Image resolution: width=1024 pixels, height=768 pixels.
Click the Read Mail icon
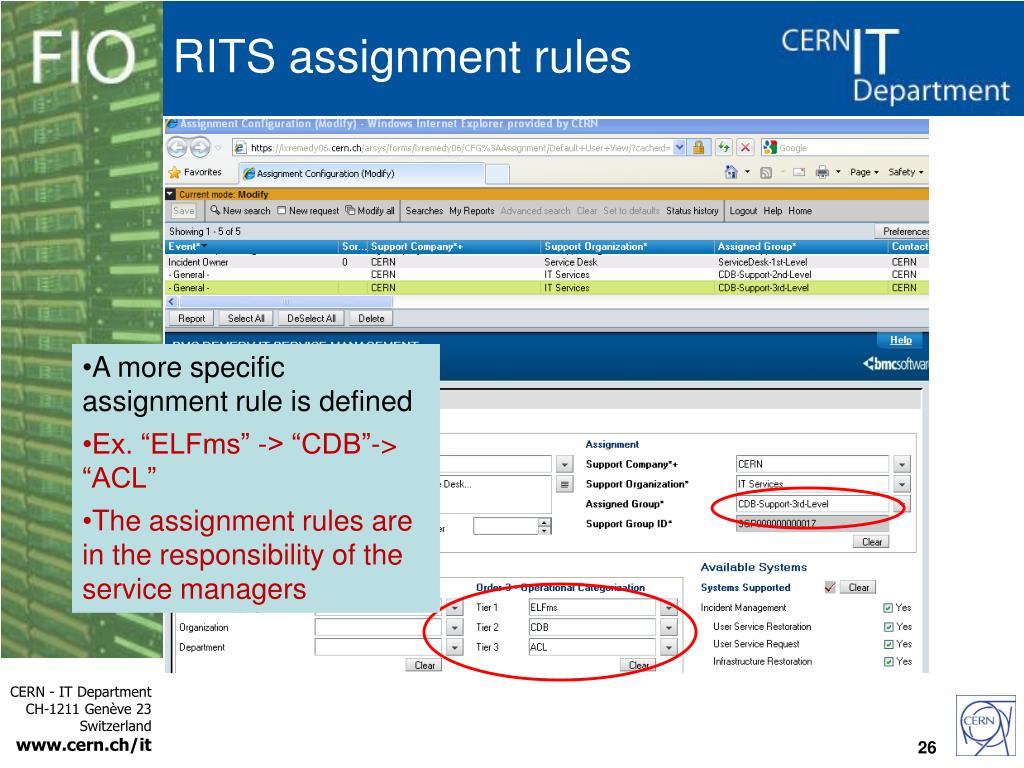799,172
